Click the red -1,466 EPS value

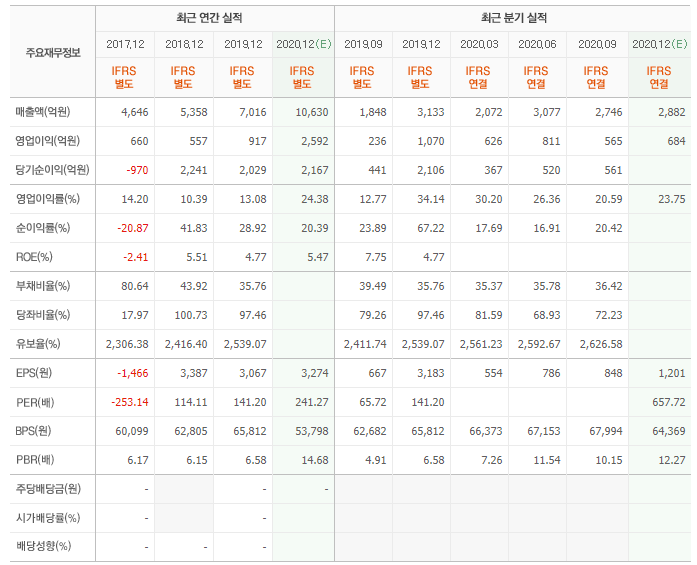[x=132, y=373]
